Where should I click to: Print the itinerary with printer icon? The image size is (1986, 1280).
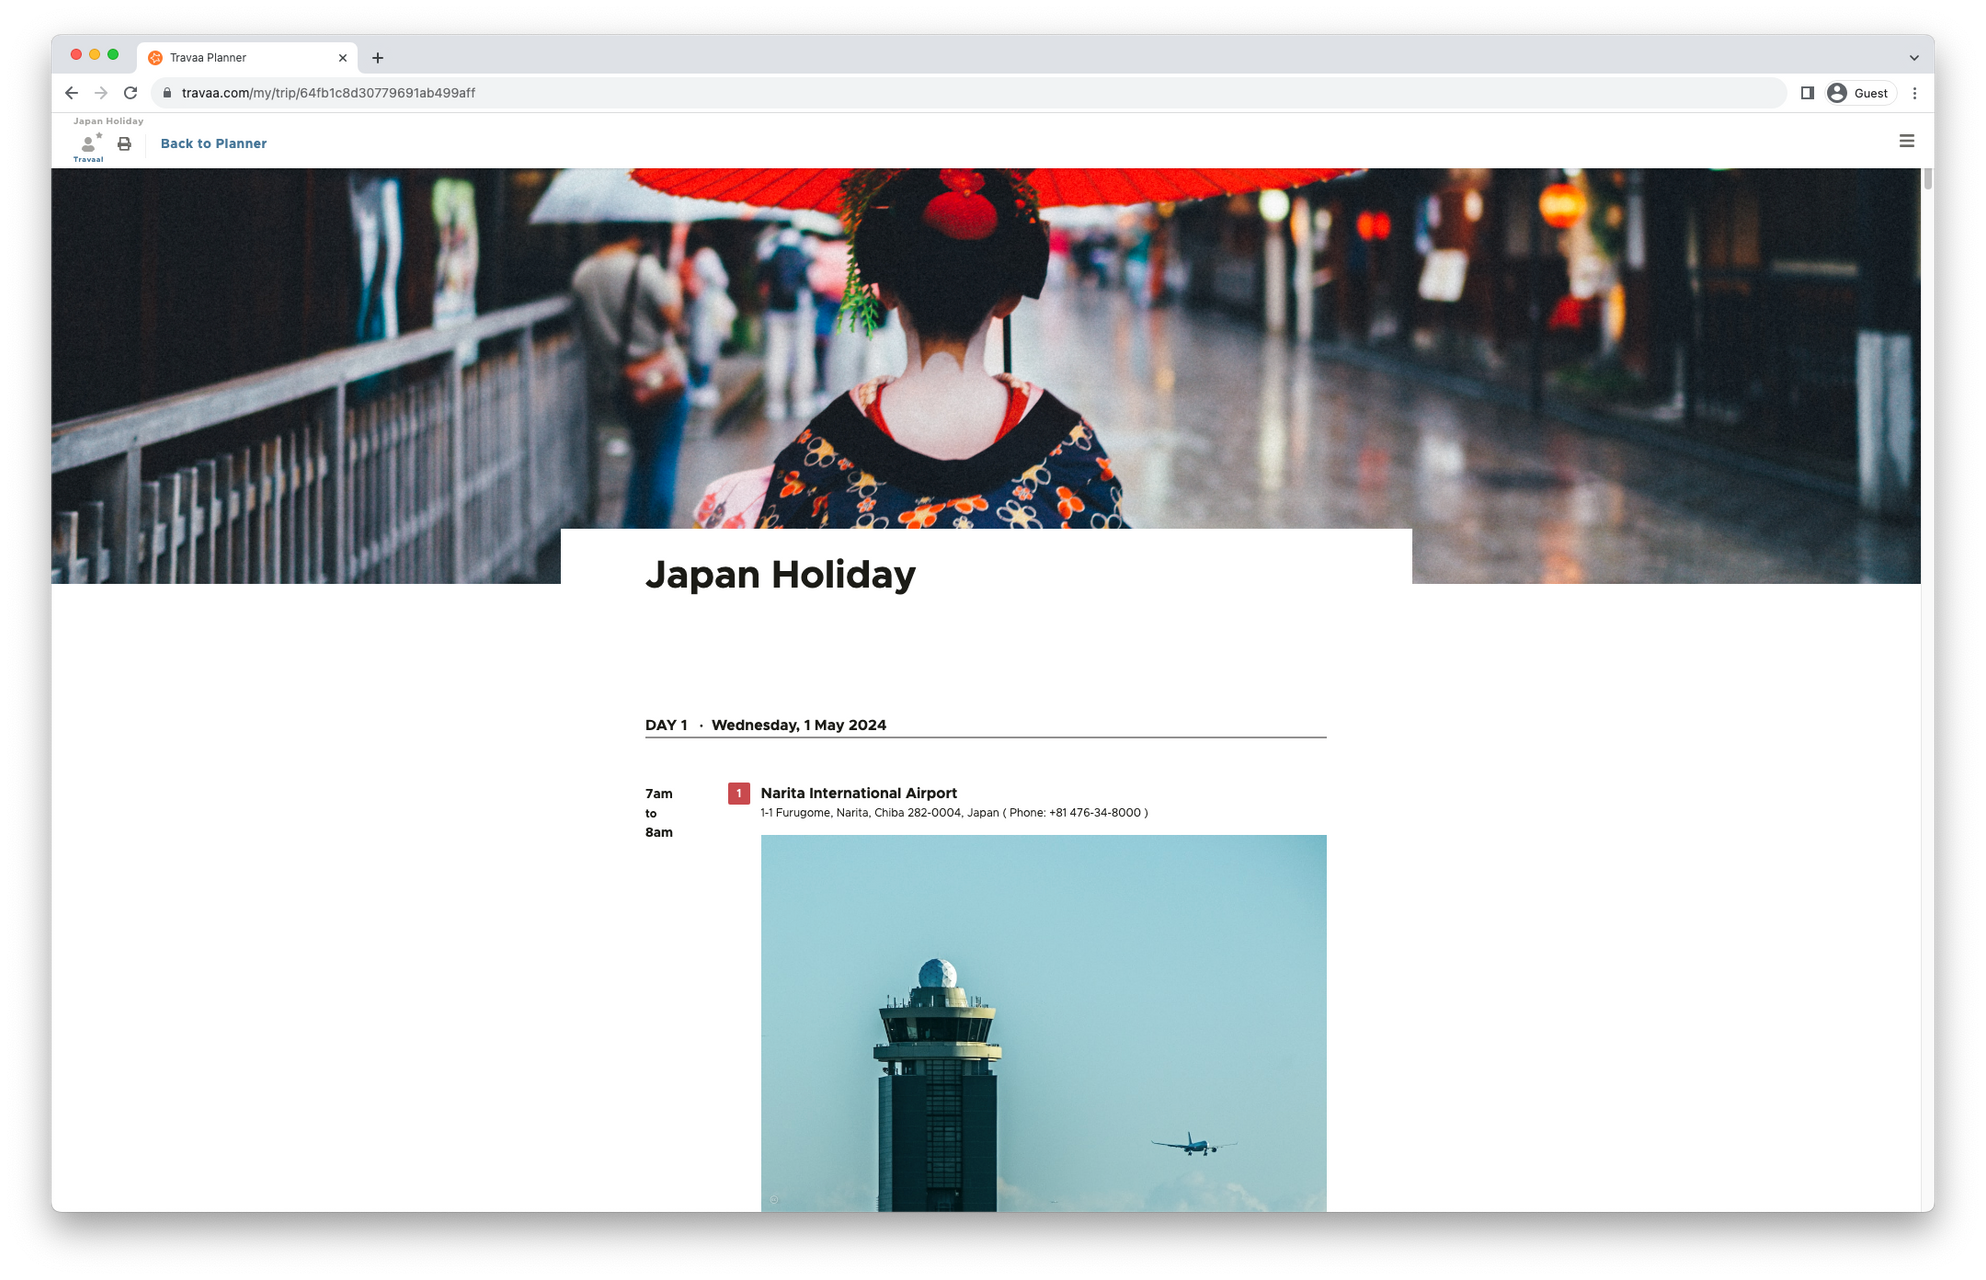(x=124, y=144)
